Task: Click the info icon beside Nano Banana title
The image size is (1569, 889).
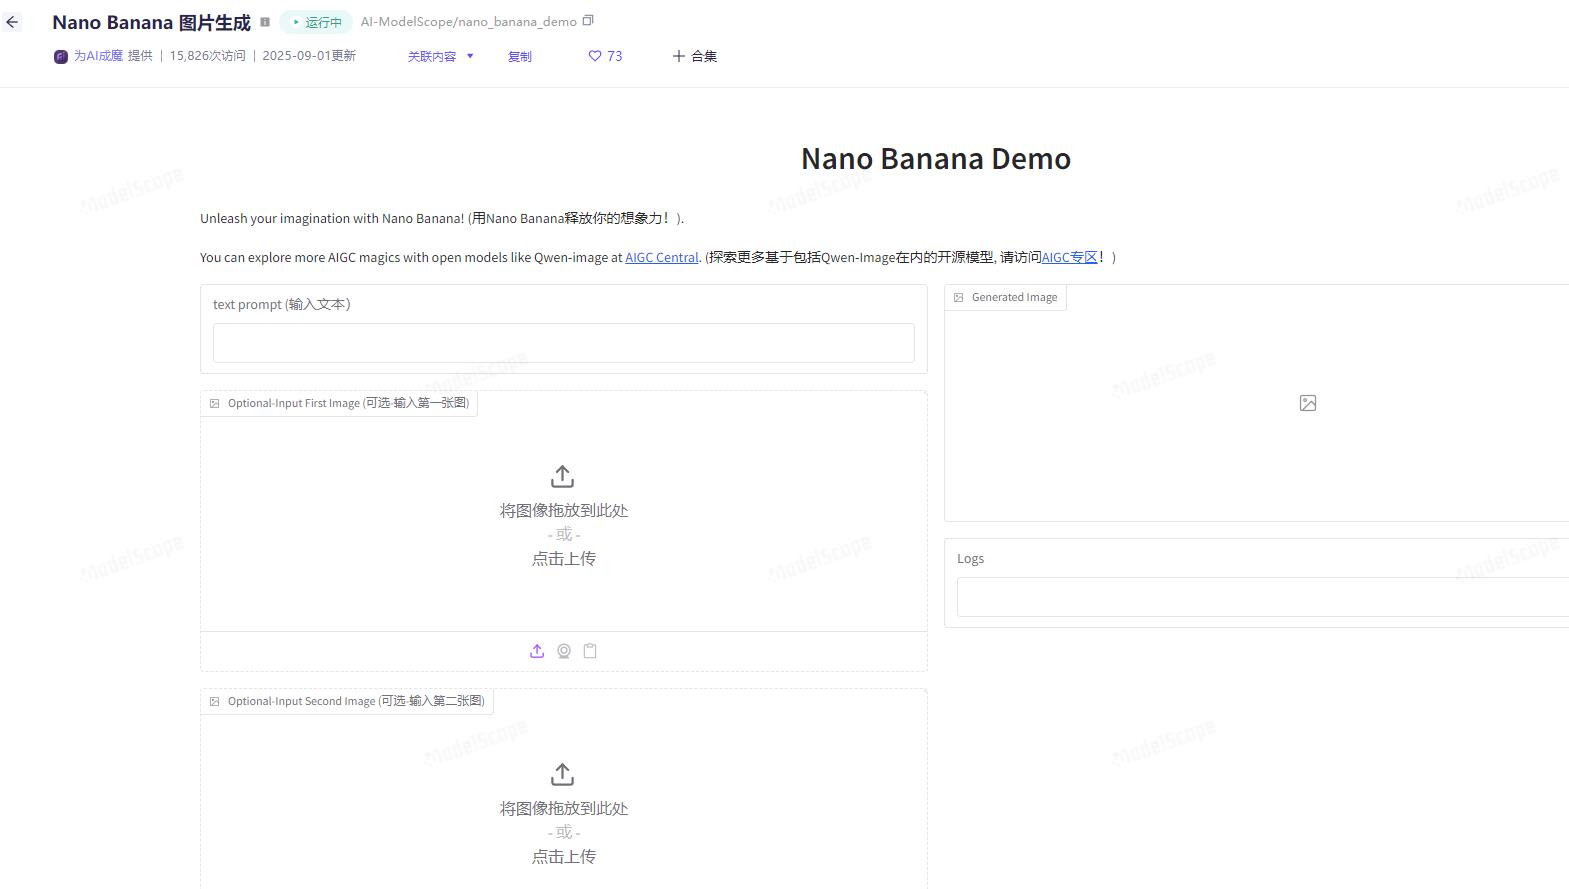Action: point(265,22)
